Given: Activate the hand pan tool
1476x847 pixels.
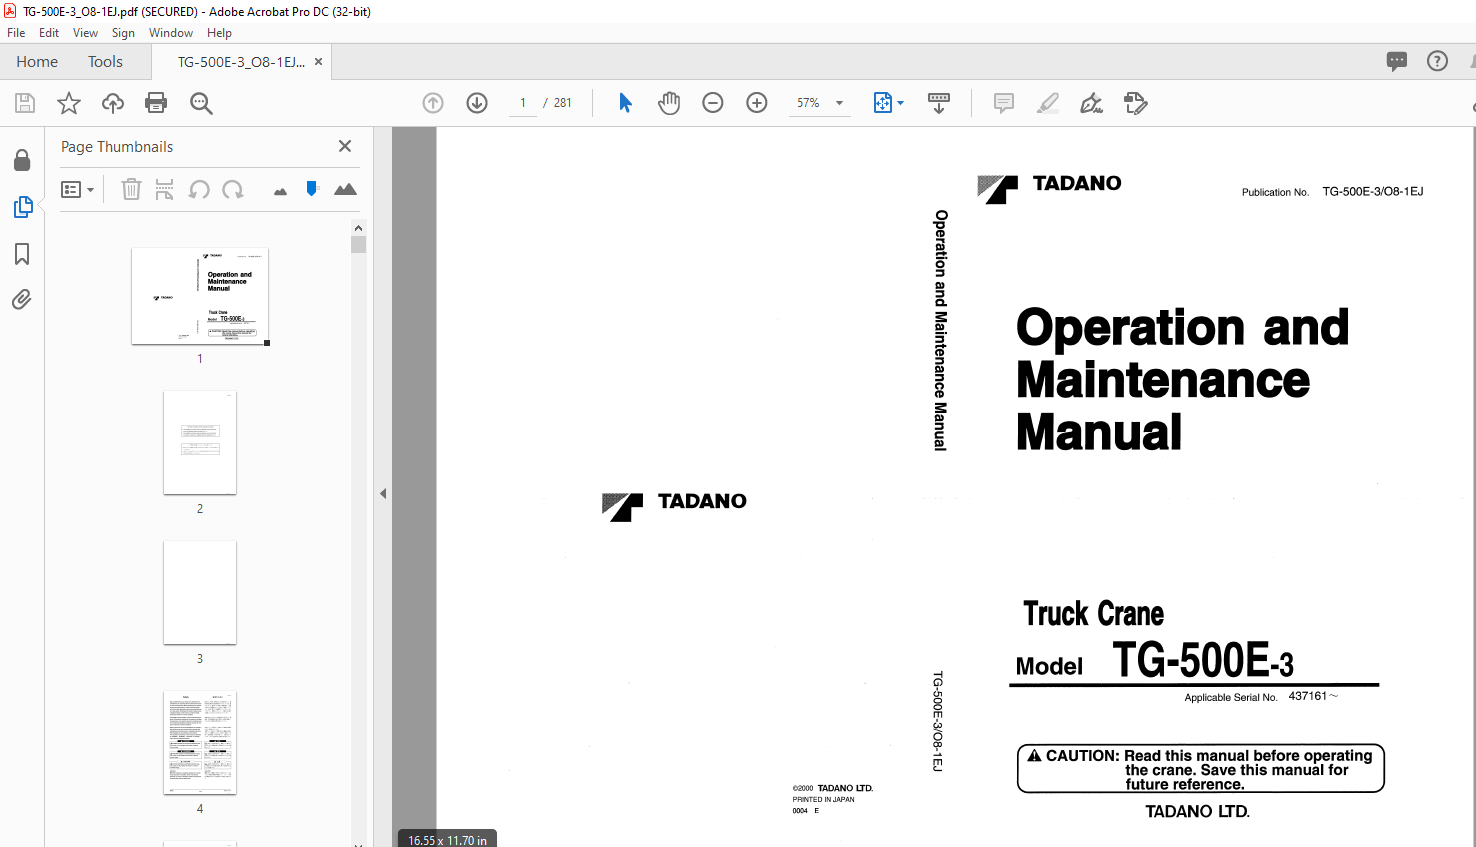Looking at the screenshot, I should 669,103.
